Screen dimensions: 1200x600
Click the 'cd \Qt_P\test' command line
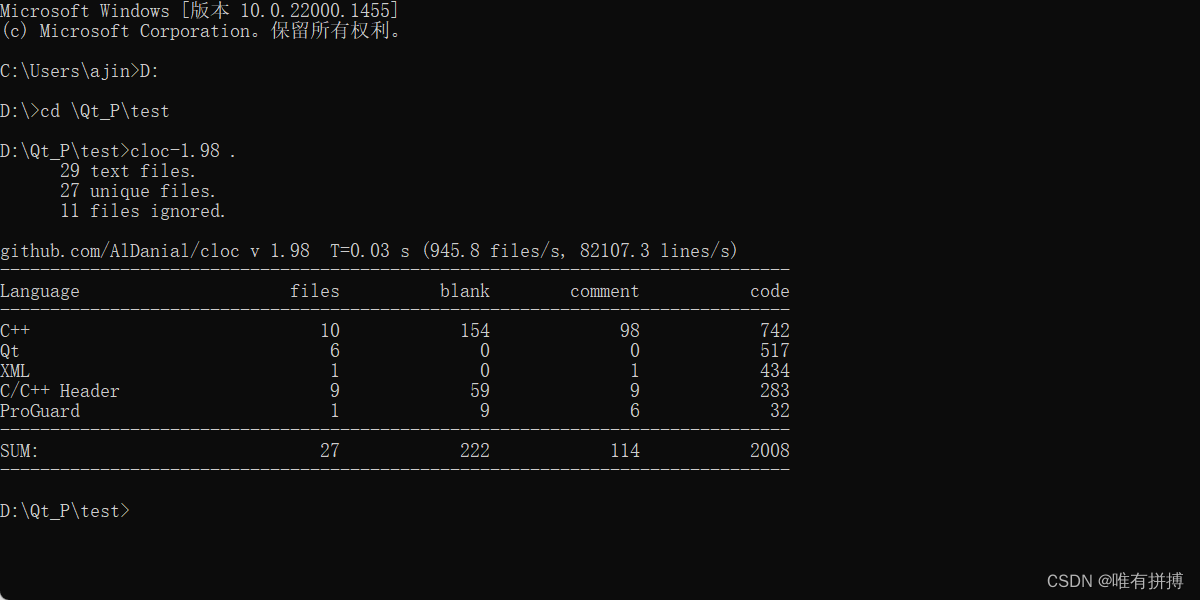[85, 111]
